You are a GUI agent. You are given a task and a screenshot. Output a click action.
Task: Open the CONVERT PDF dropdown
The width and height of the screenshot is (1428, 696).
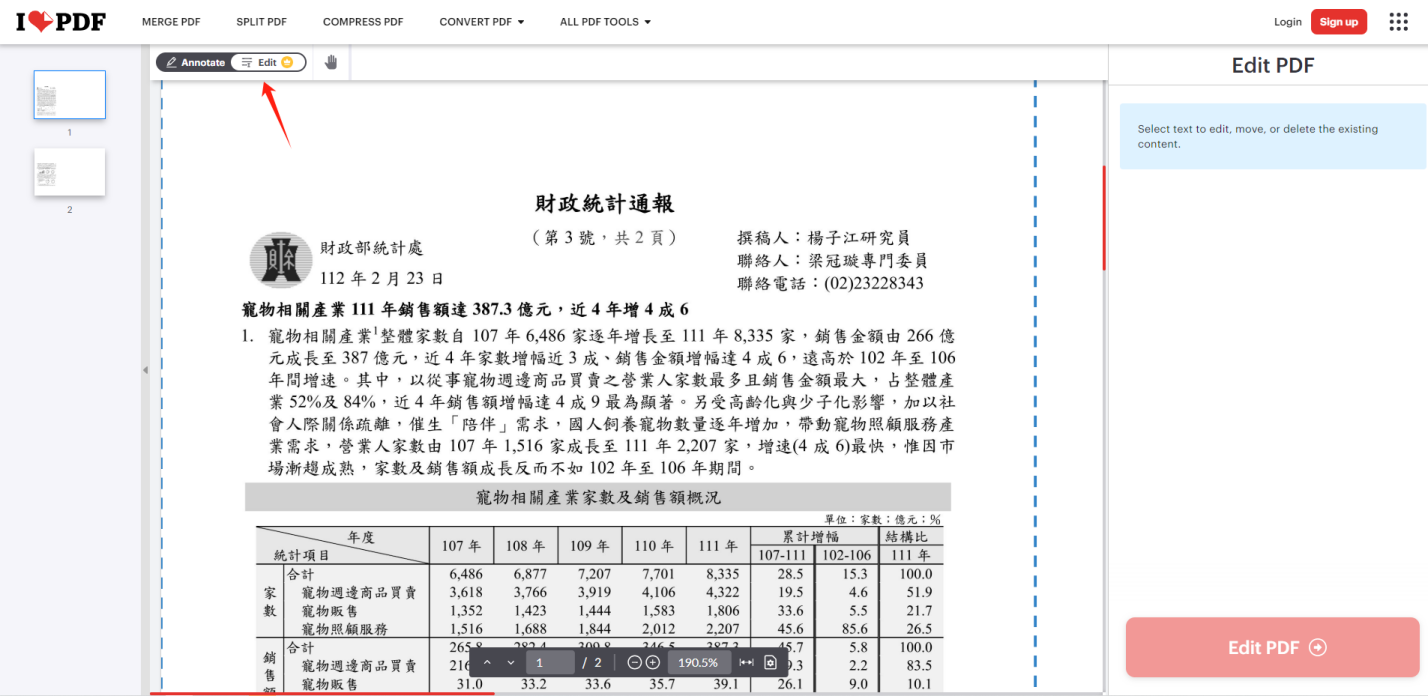[x=481, y=21]
